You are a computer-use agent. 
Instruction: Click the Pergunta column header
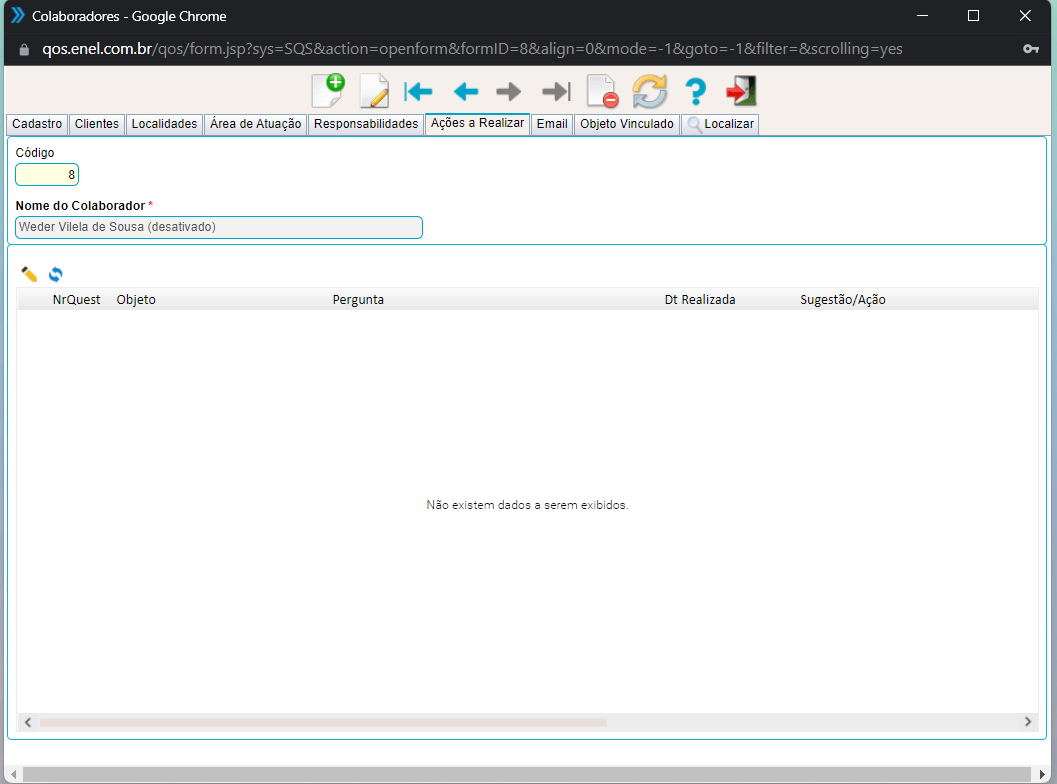pyautogui.click(x=358, y=300)
